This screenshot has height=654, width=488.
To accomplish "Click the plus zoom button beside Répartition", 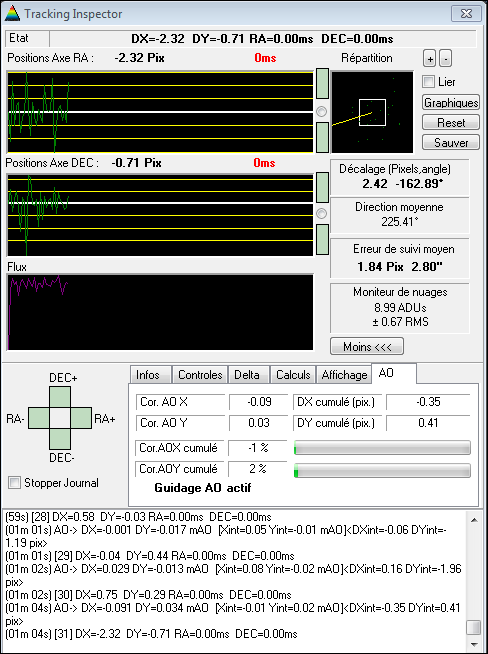I will 429,59.
